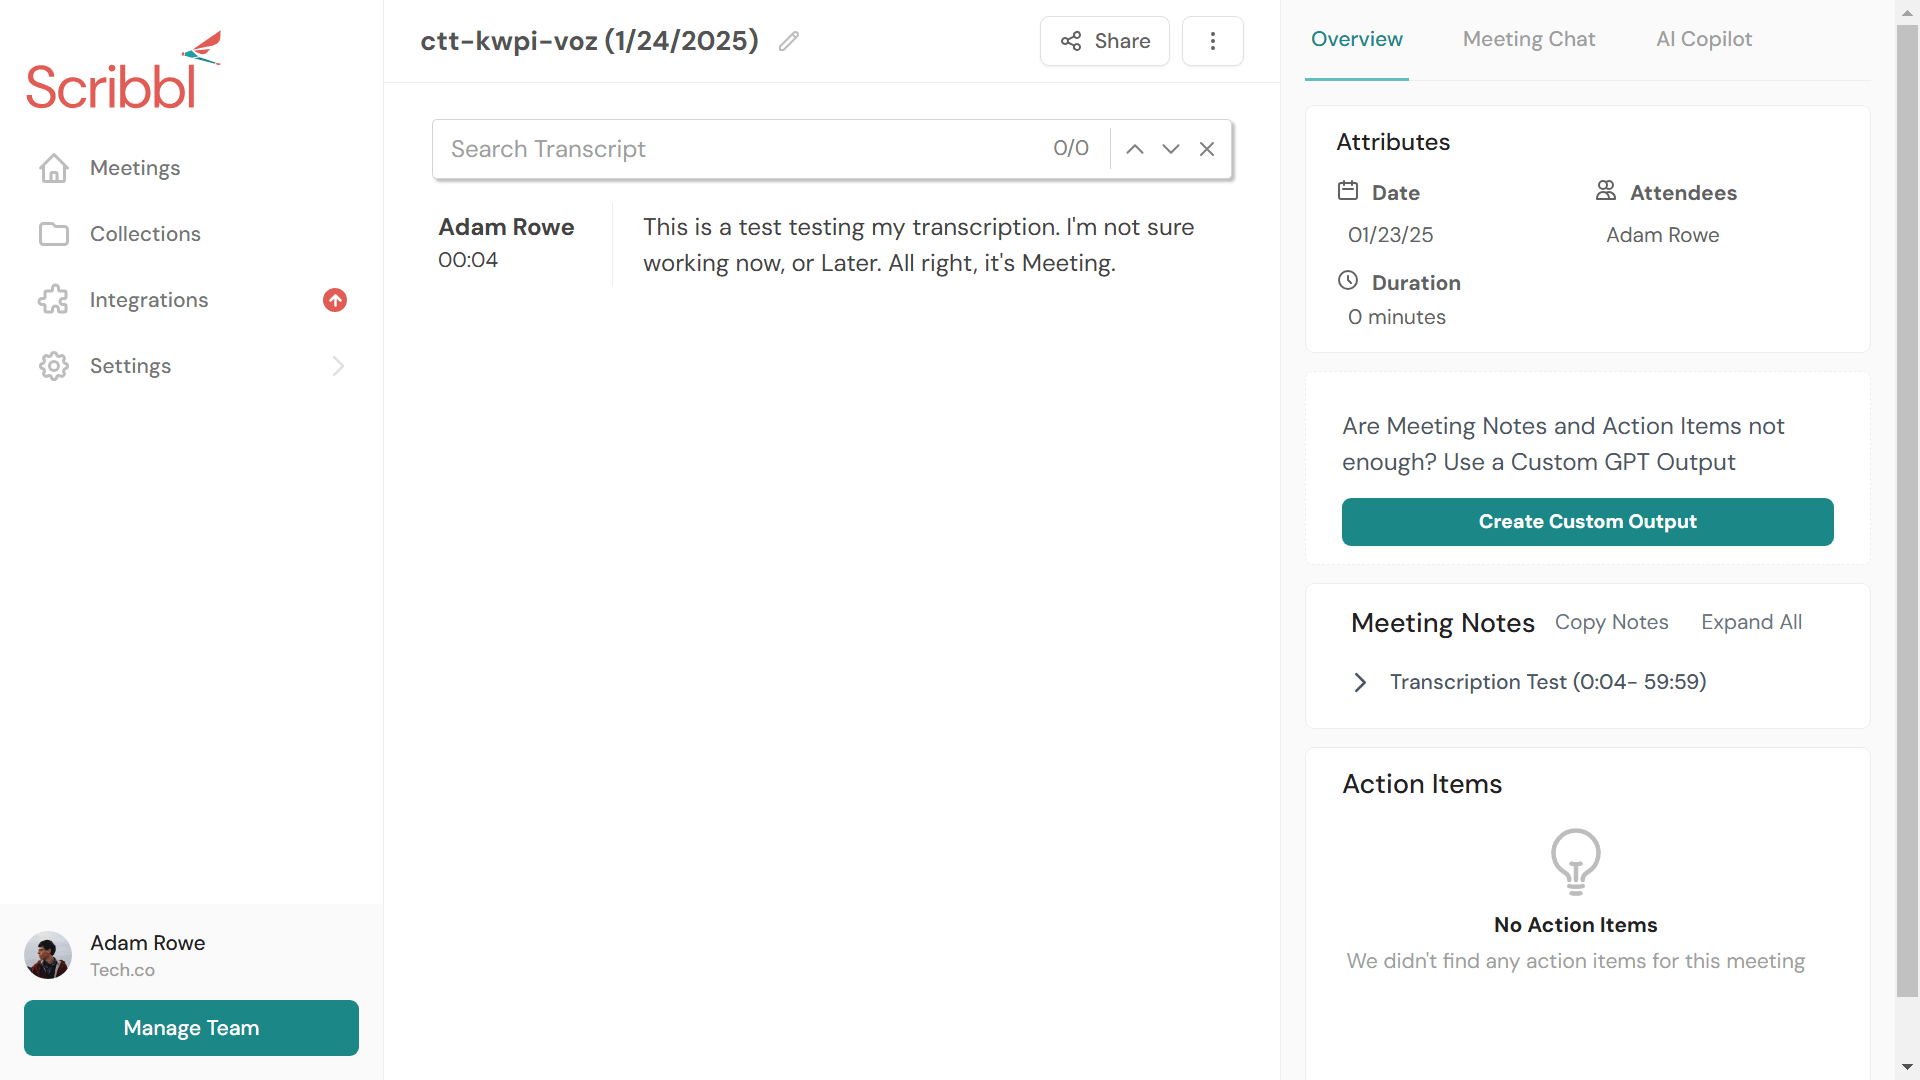The width and height of the screenshot is (1920, 1080).
Task: Click the edit pencil icon on meeting title
Action: [x=789, y=41]
